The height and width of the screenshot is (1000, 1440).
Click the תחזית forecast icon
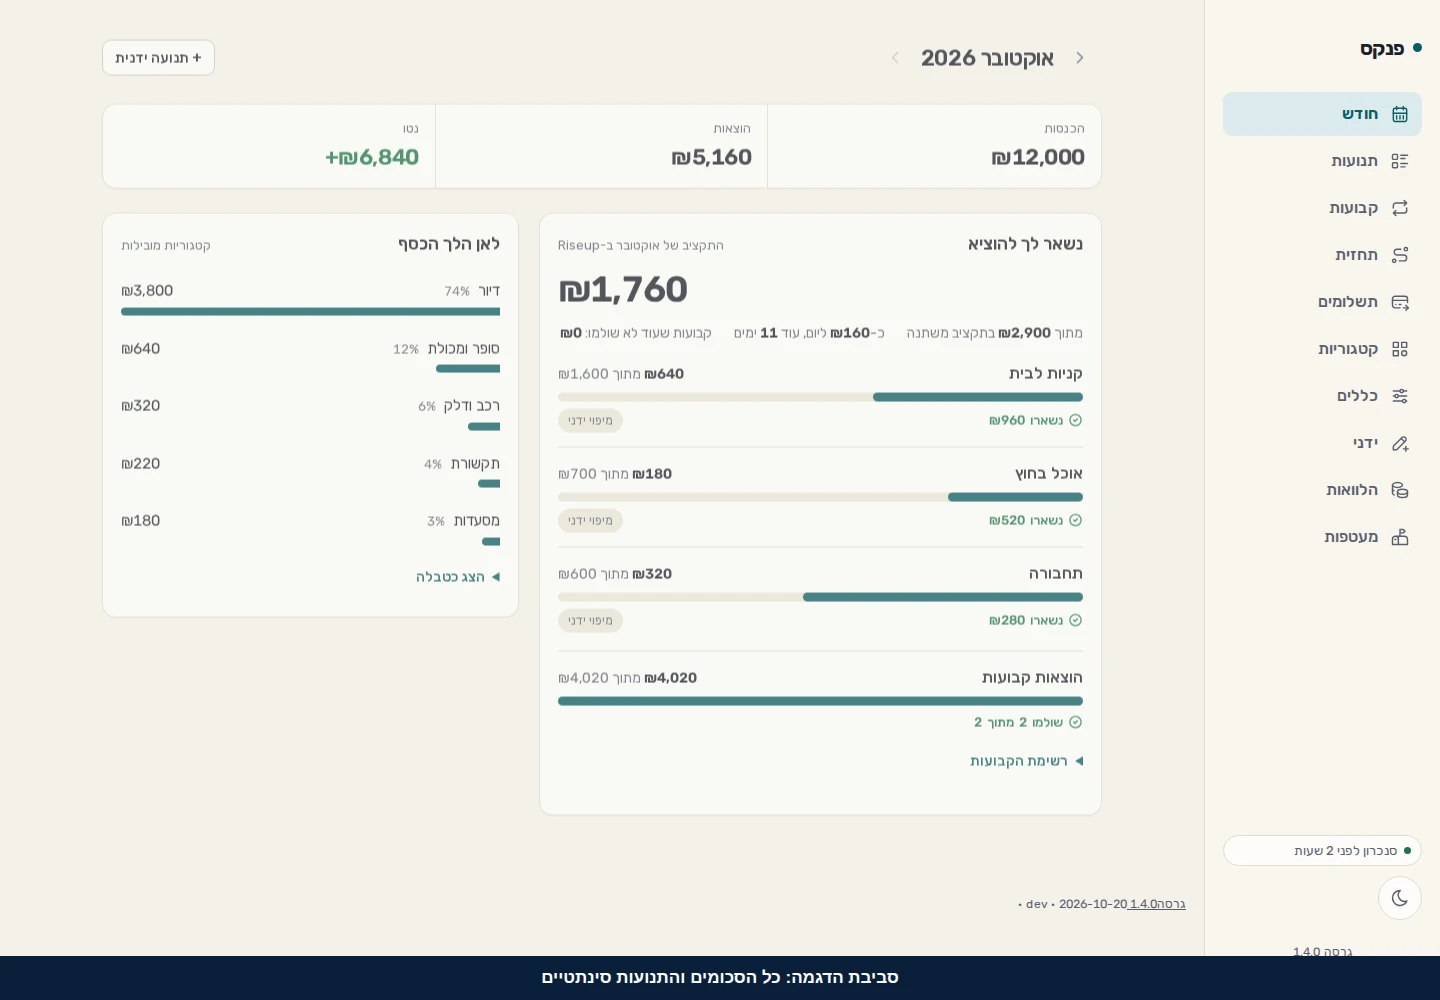(x=1400, y=255)
